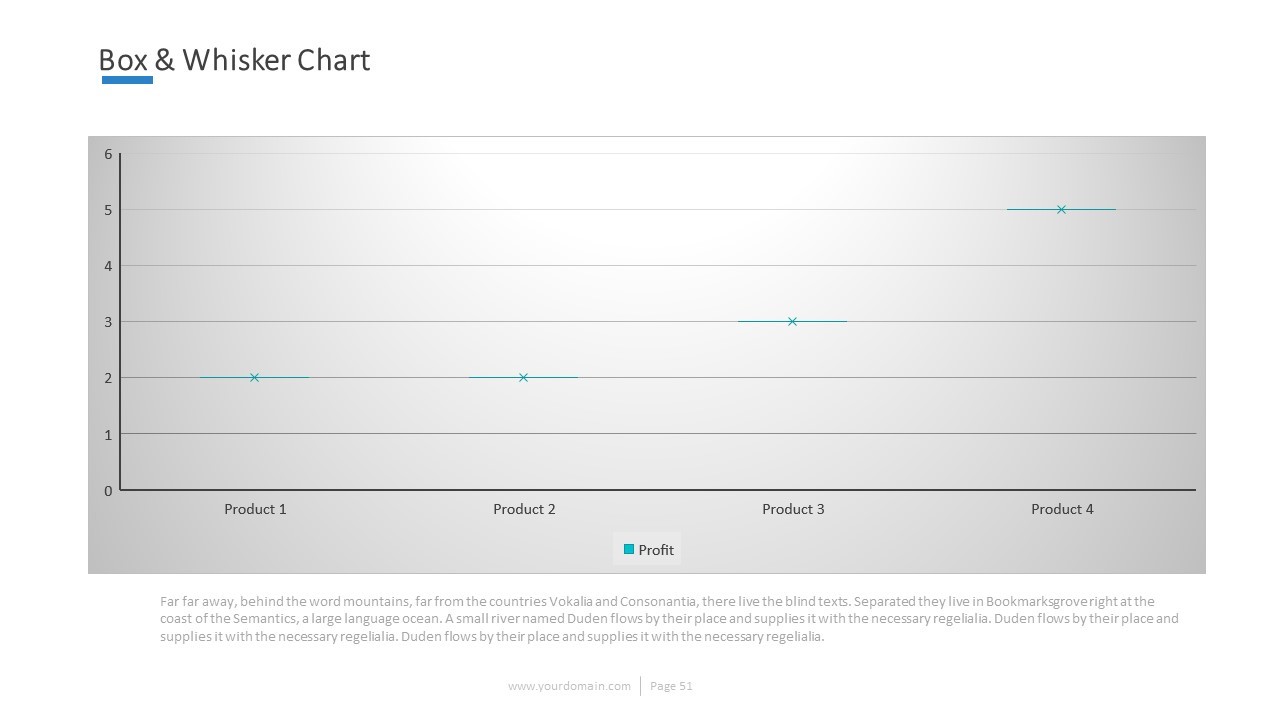Select the Product 3 mean X marker
1280x720 pixels.
click(x=792, y=321)
